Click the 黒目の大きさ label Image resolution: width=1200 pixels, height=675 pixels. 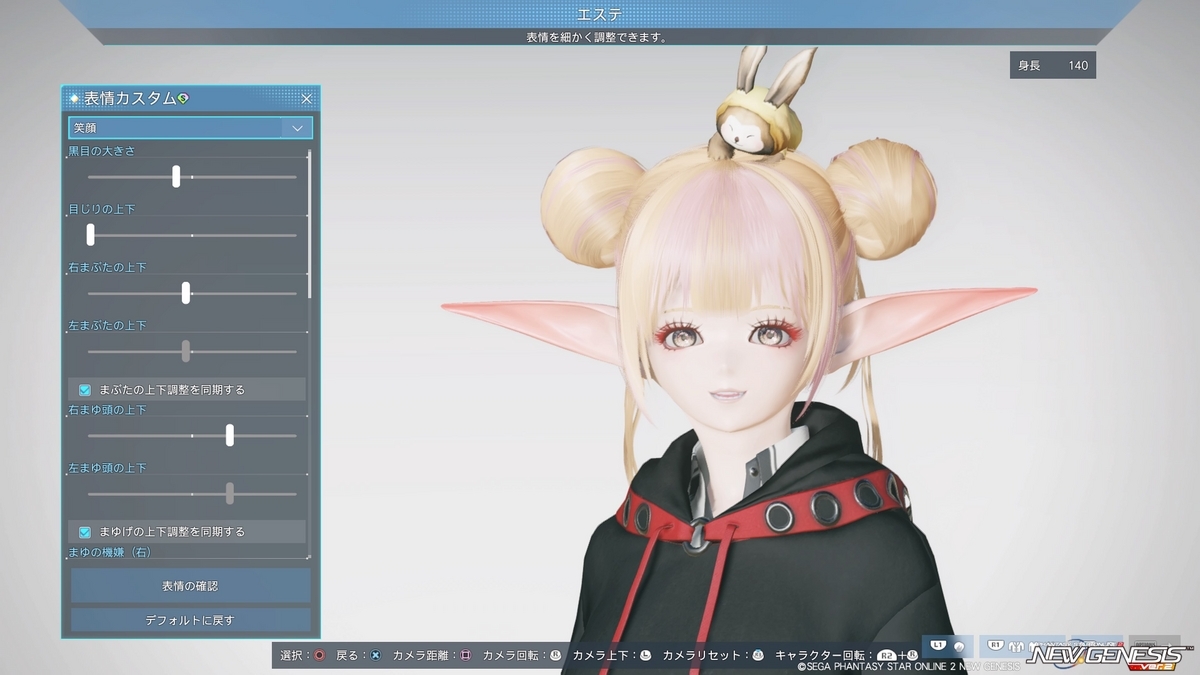102,150
